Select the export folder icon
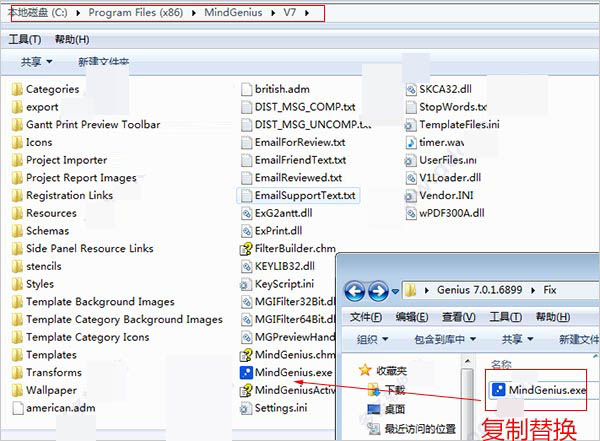This screenshot has width=600, height=441. pos(17,107)
